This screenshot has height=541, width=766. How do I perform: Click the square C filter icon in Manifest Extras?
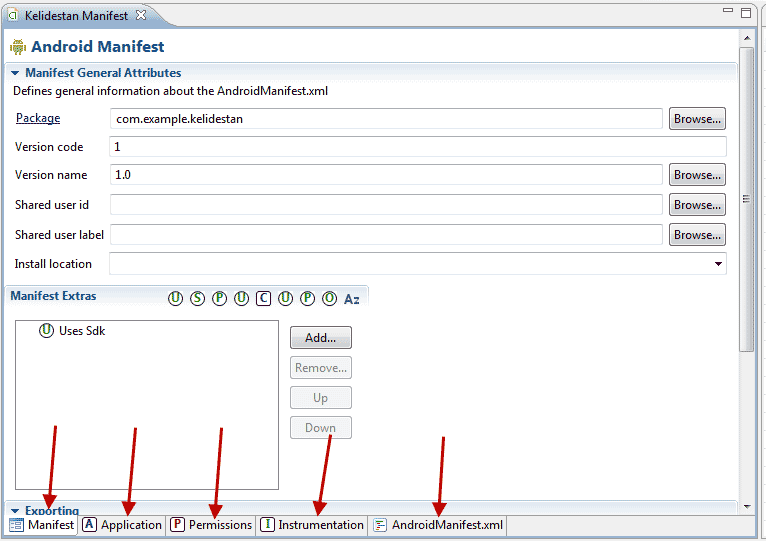click(x=263, y=298)
